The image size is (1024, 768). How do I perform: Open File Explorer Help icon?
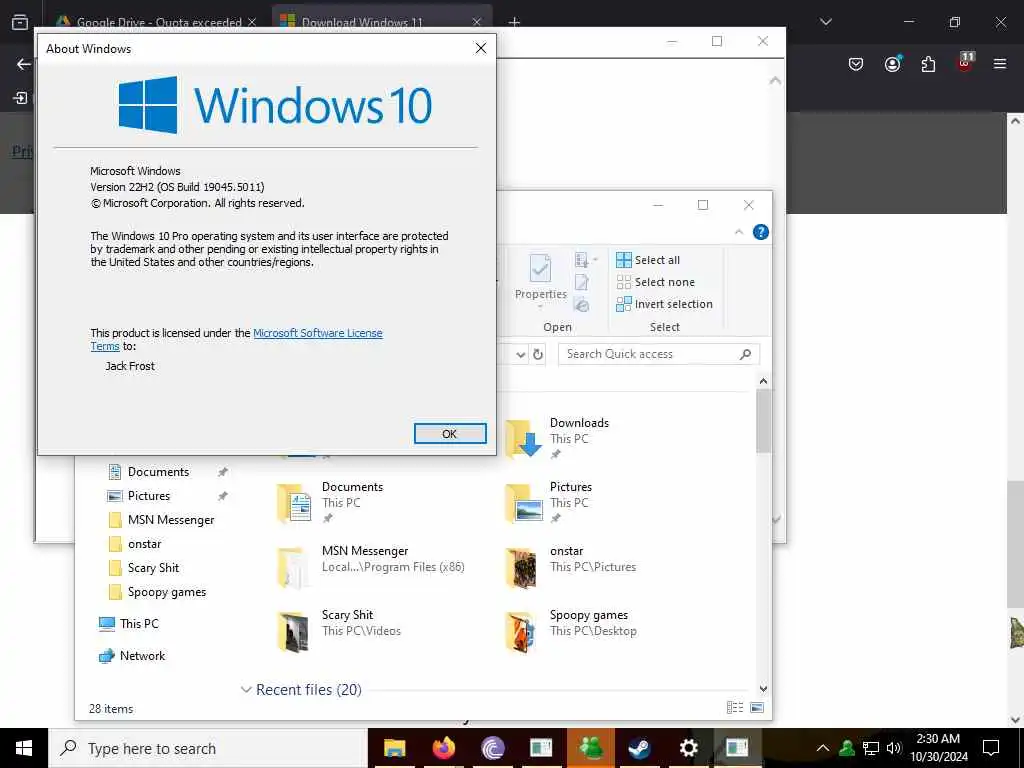(761, 232)
